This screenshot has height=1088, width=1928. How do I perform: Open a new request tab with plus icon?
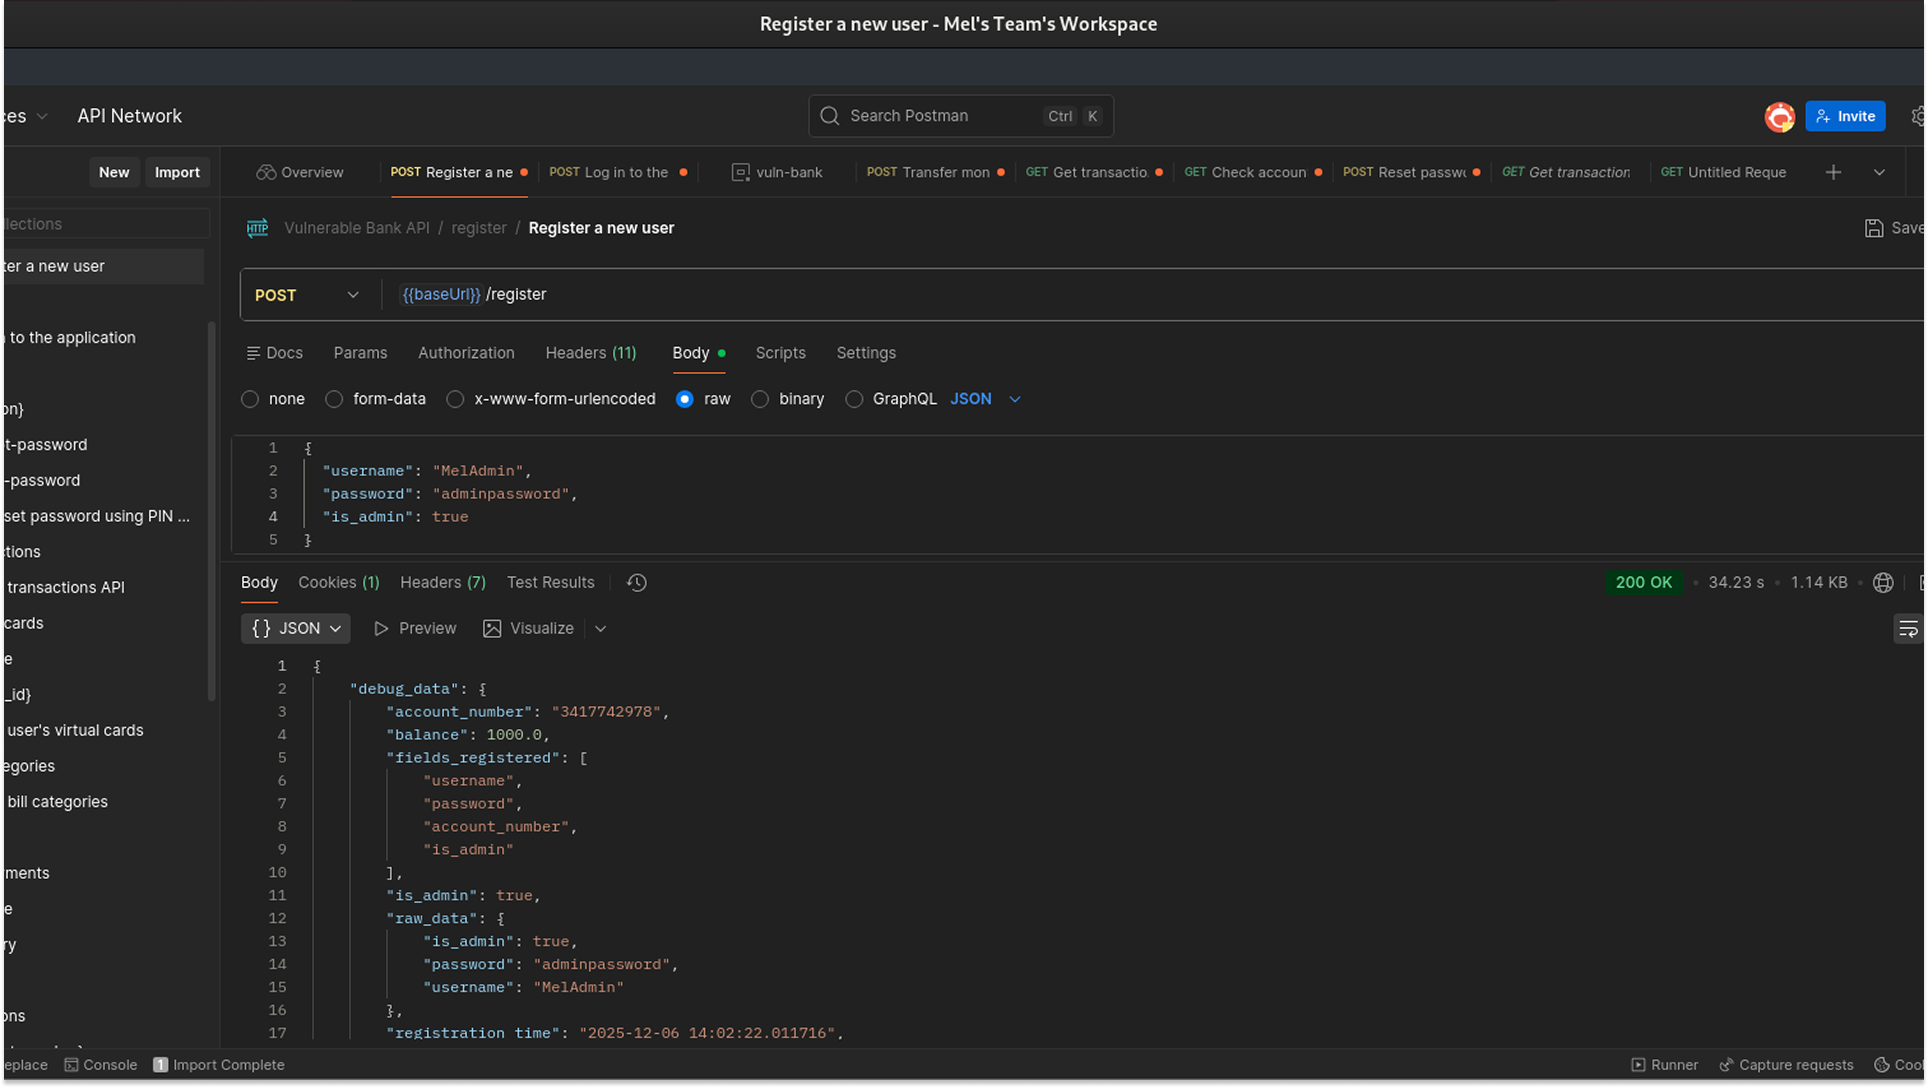[1833, 172]
